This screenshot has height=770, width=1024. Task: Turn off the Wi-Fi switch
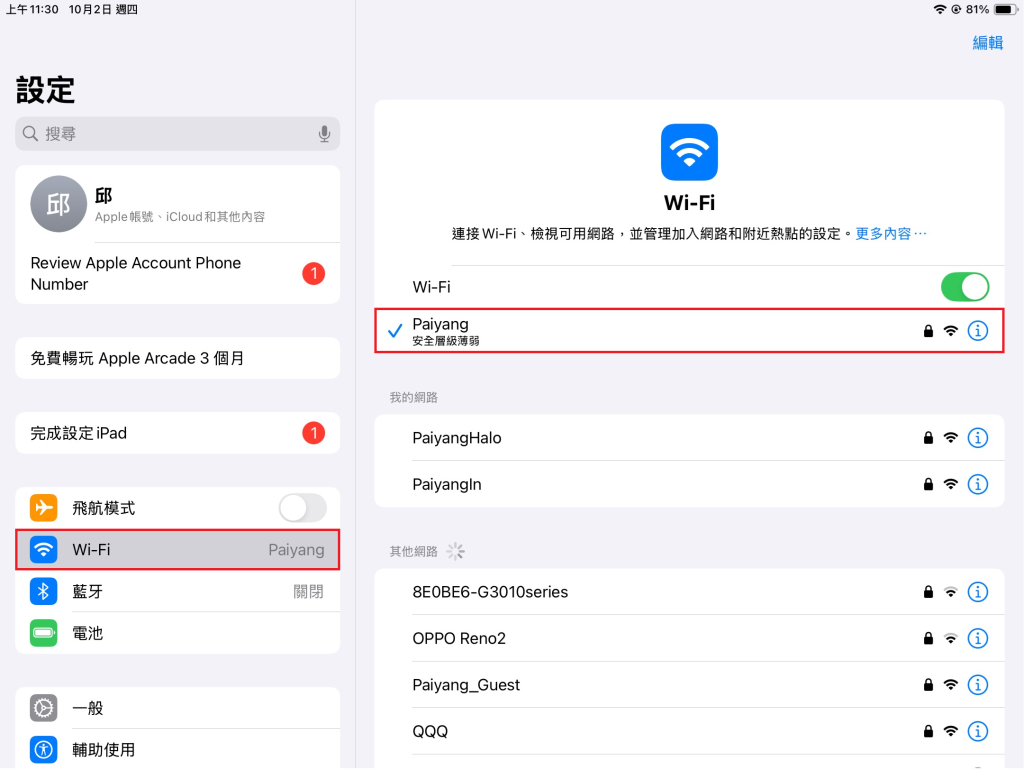tap(964, 287)
